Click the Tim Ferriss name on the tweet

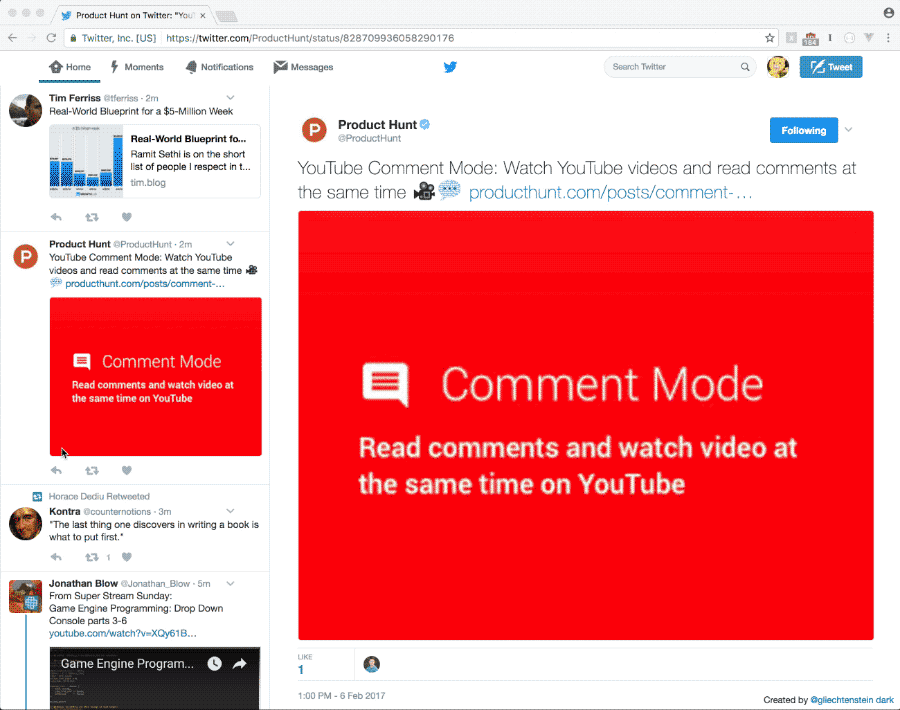(x=75, y=98)
